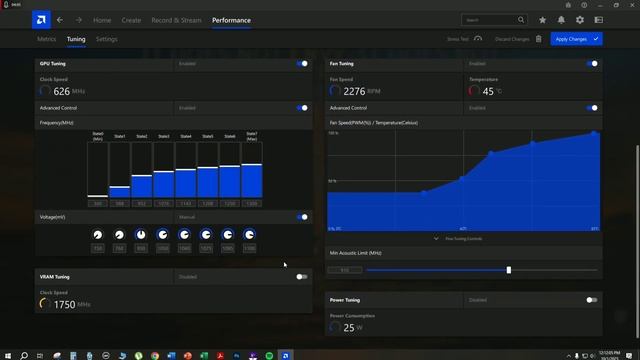Toggle Fan Tuning Advanced Control switch

pos(592,108)
